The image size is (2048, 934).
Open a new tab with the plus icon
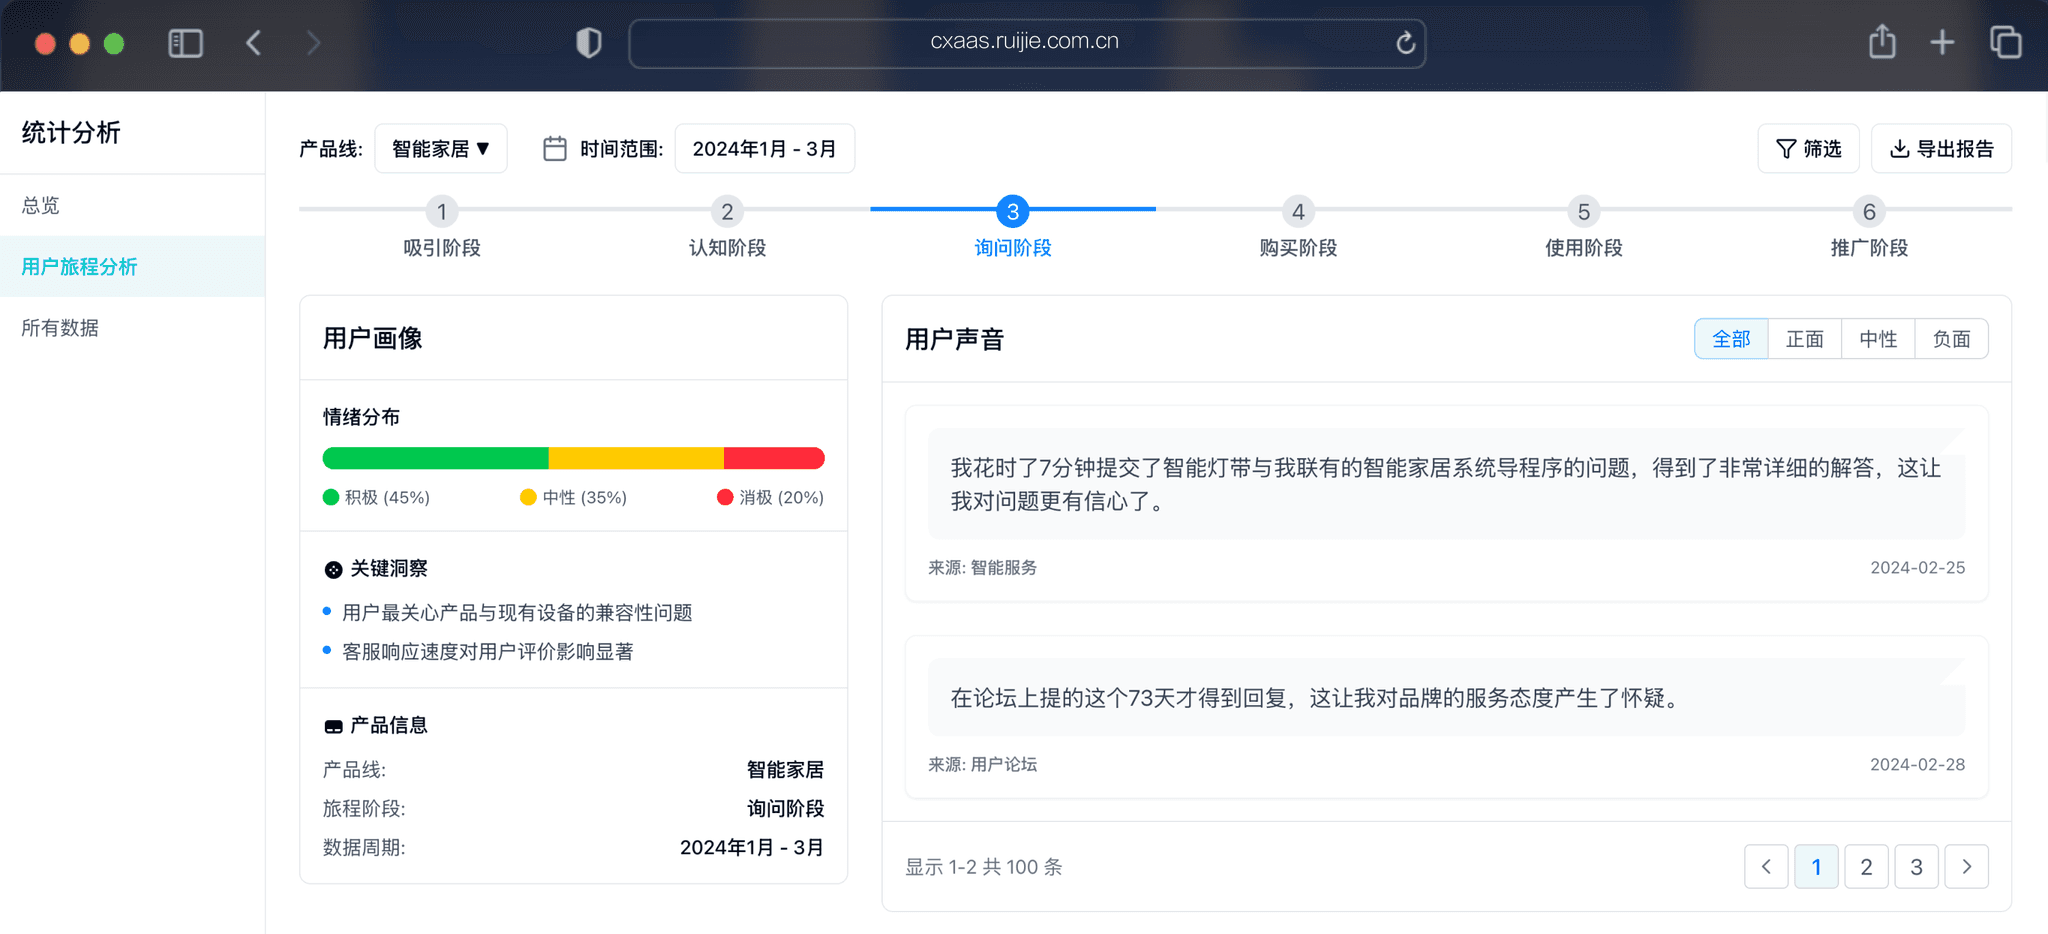point(1942,42)
